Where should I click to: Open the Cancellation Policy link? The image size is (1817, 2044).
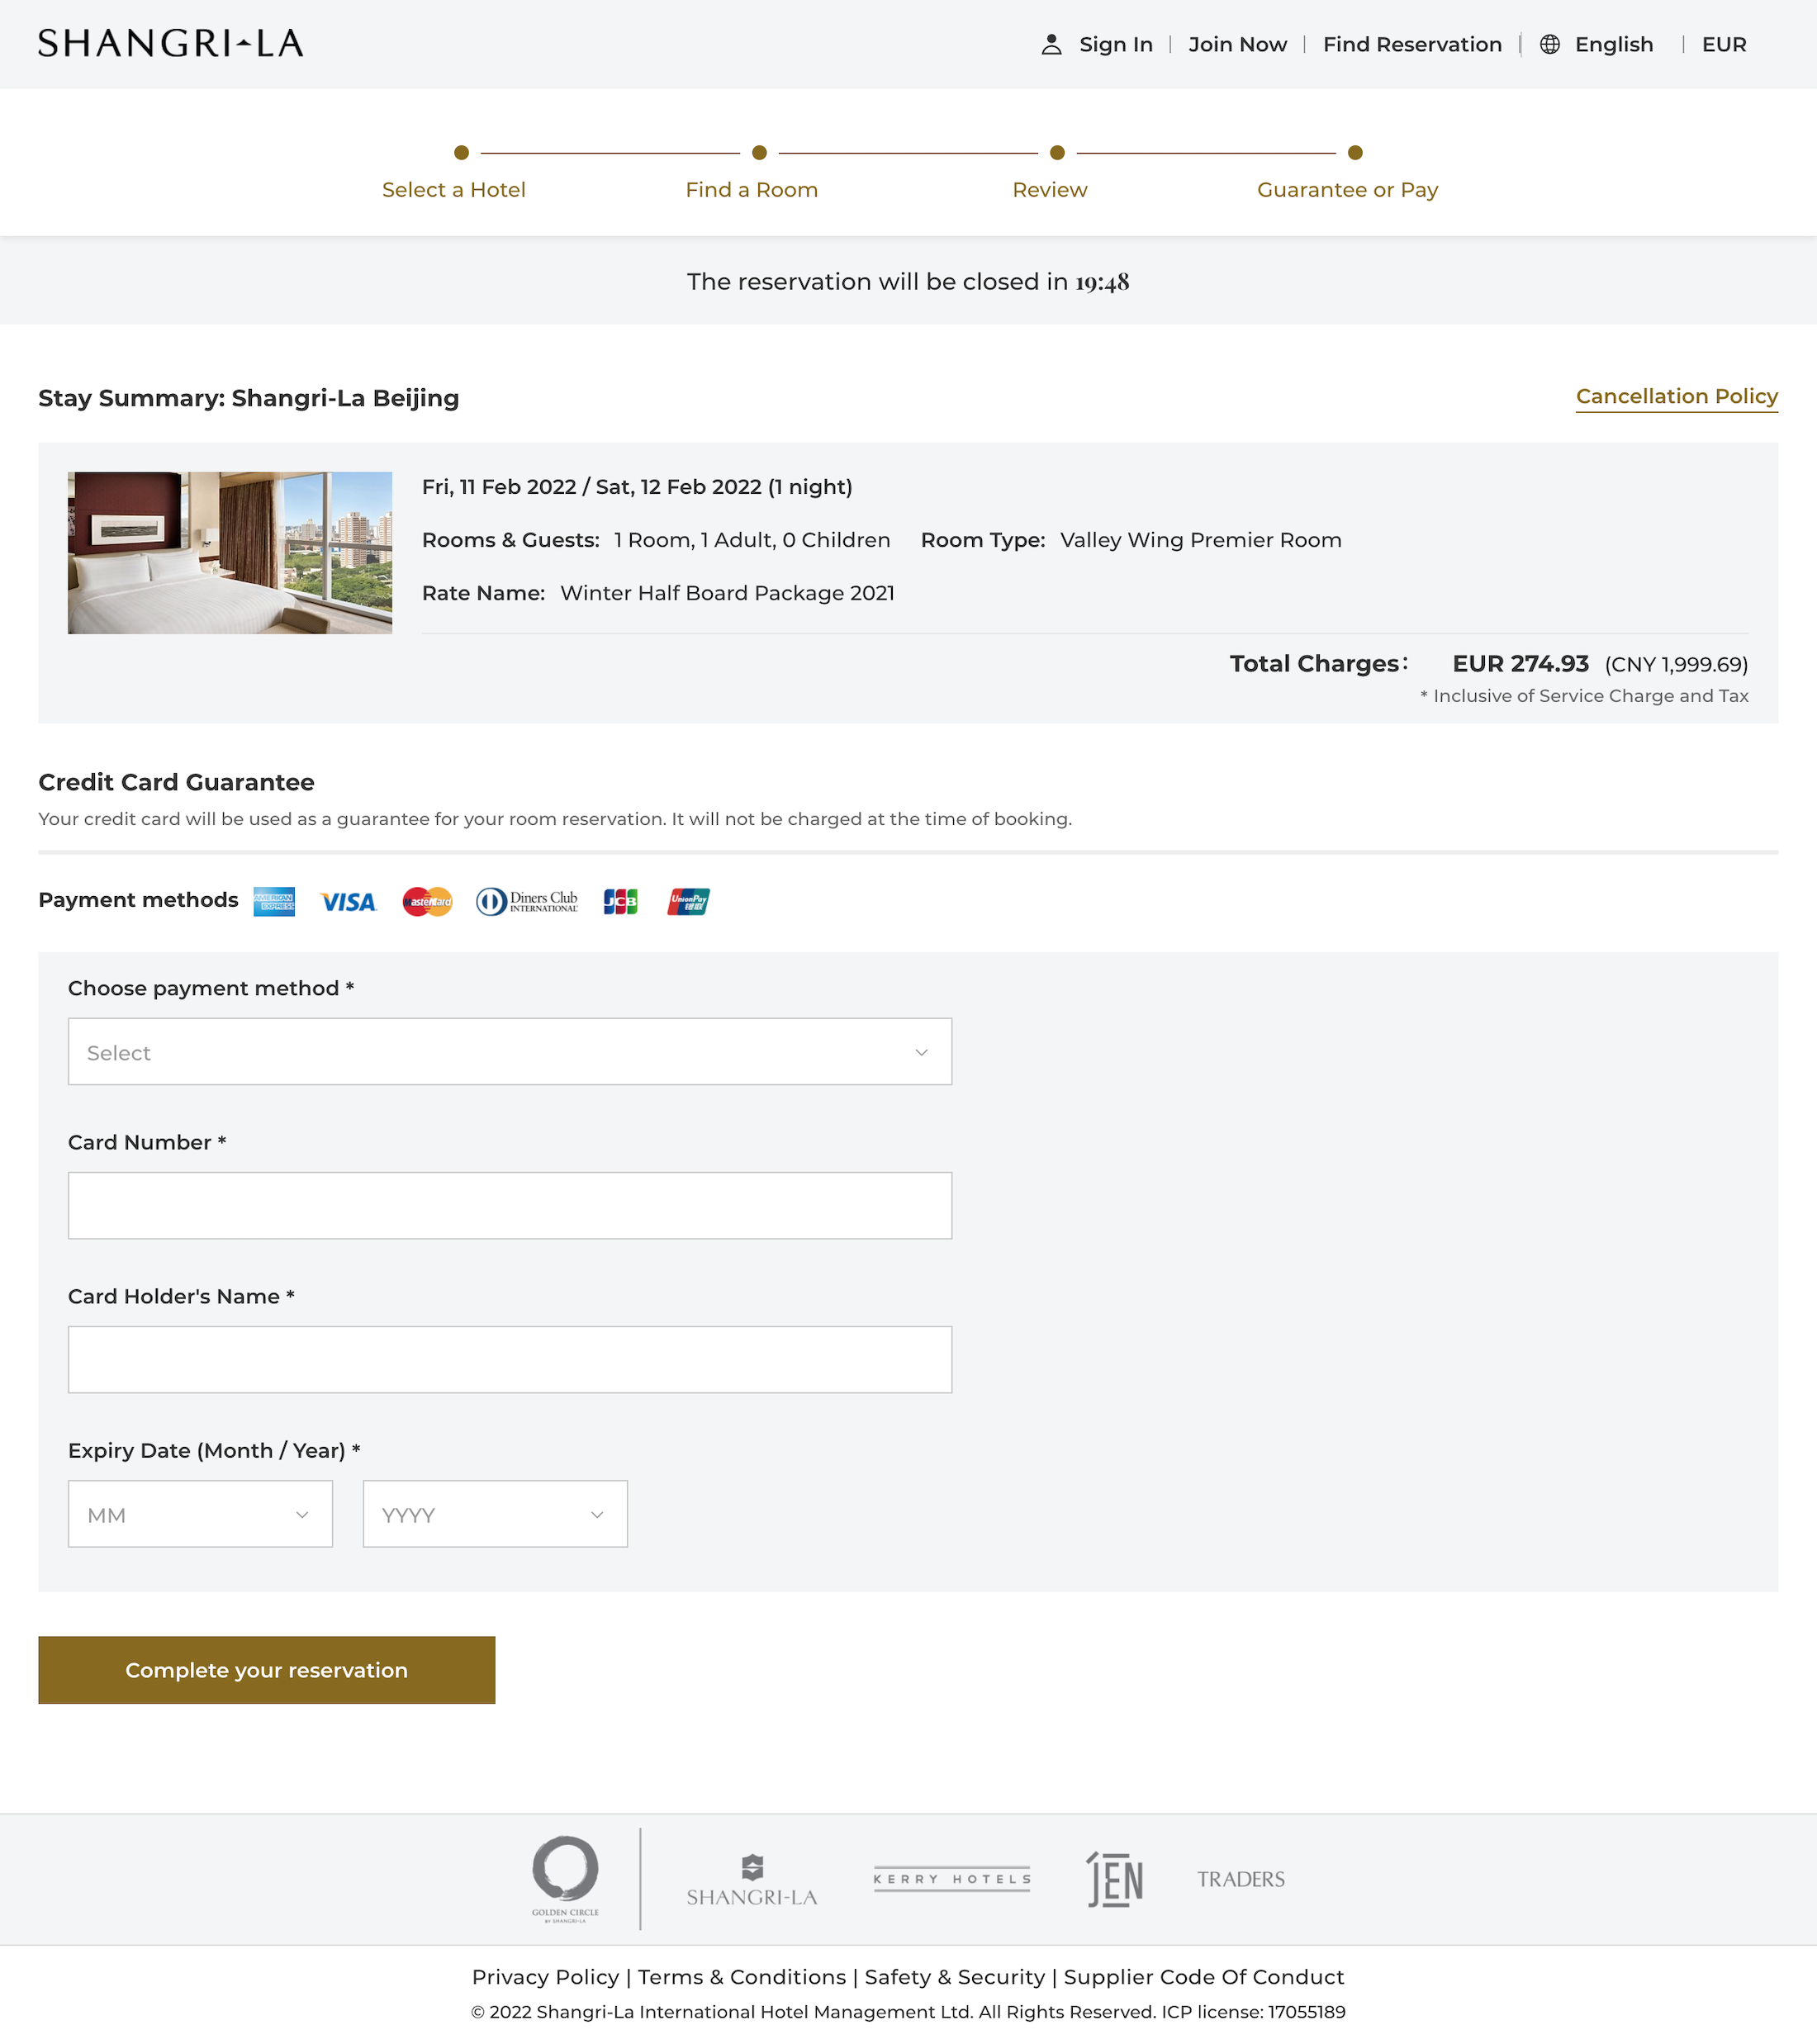point(1676,396)
